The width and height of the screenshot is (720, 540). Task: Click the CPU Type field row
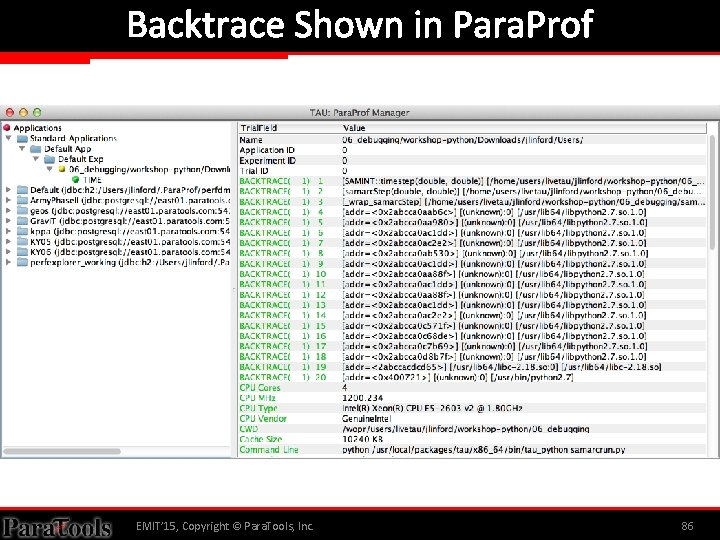[x=472, y=408]
